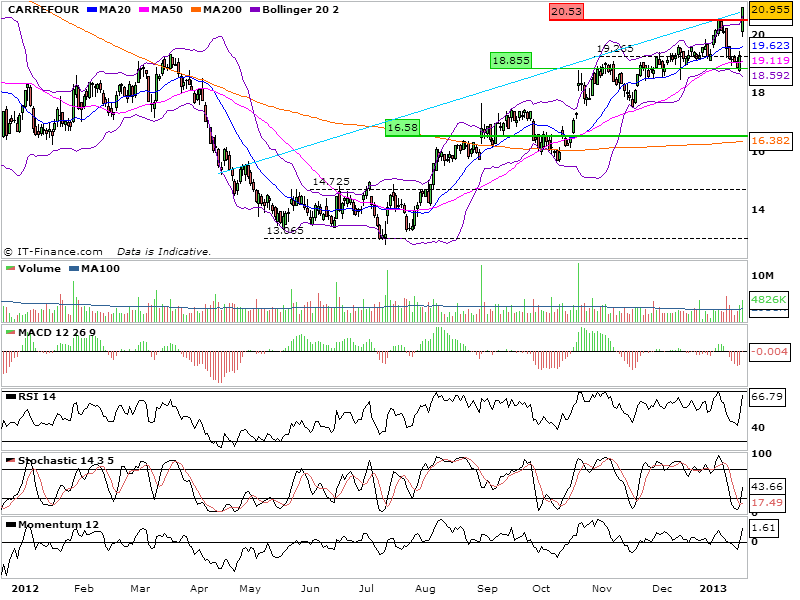
Task: Open the IT-Finance.com copyright text
Action: pos(54,252)
